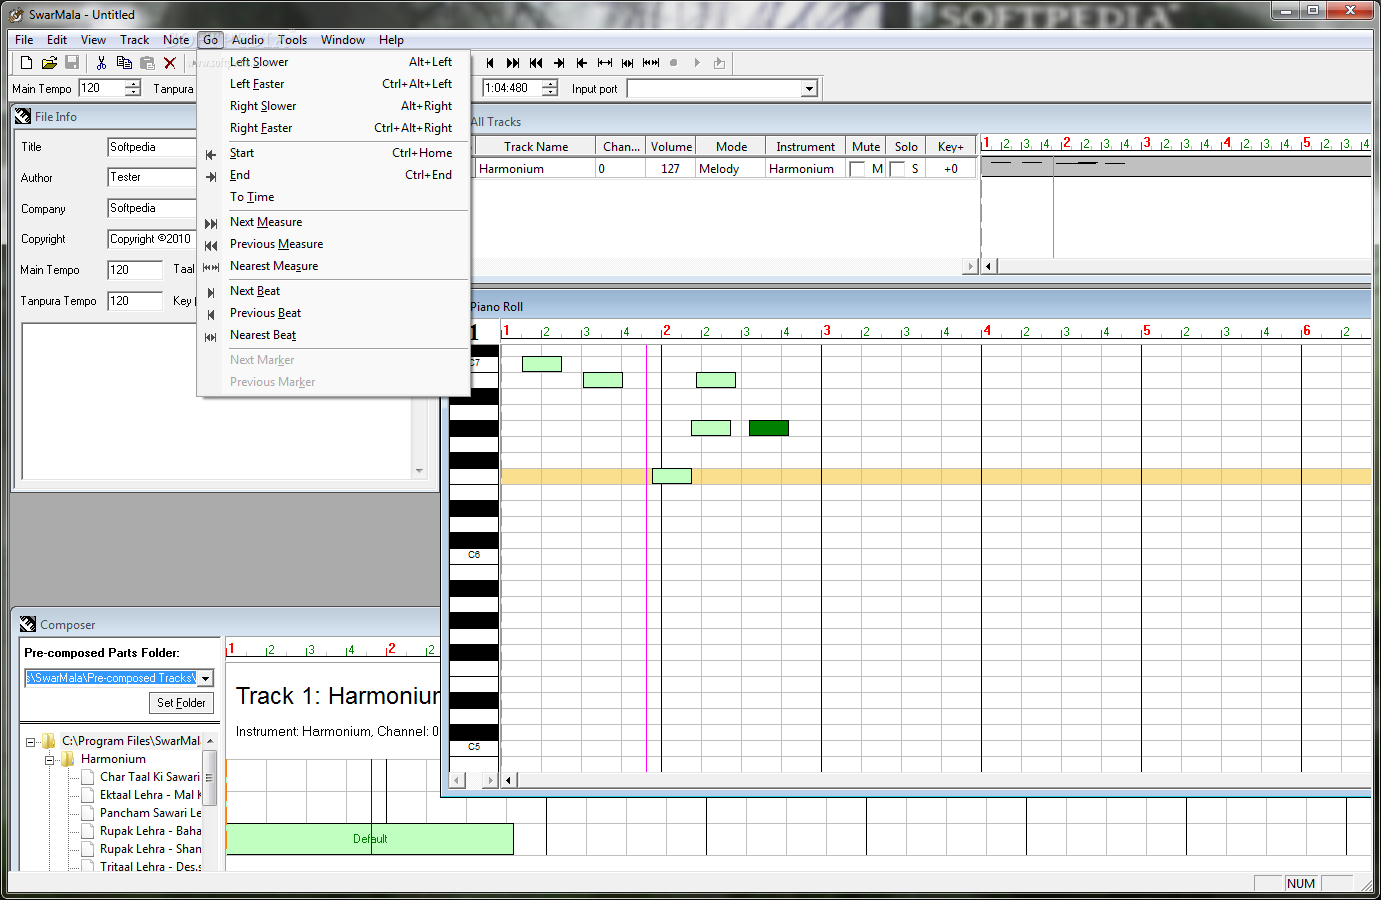Jump to end toolbar icon

pos(559,63)
